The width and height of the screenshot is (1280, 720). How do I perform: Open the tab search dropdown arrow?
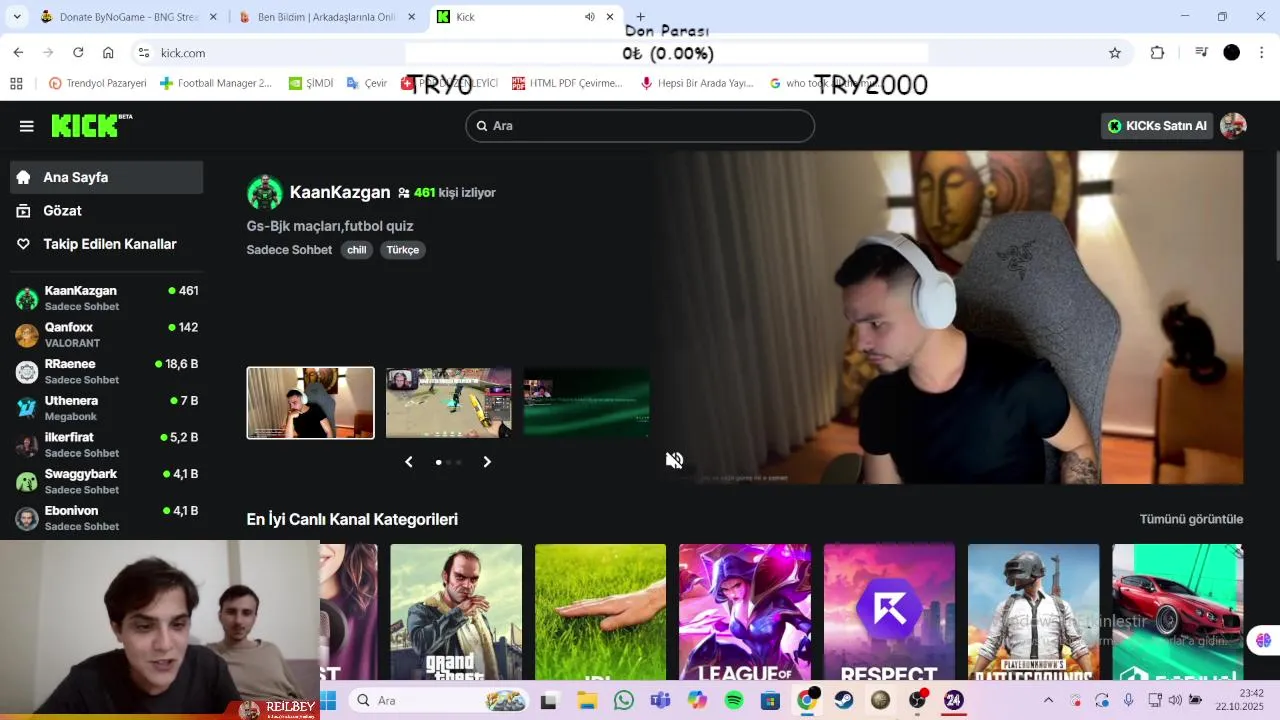click(18, 17)
